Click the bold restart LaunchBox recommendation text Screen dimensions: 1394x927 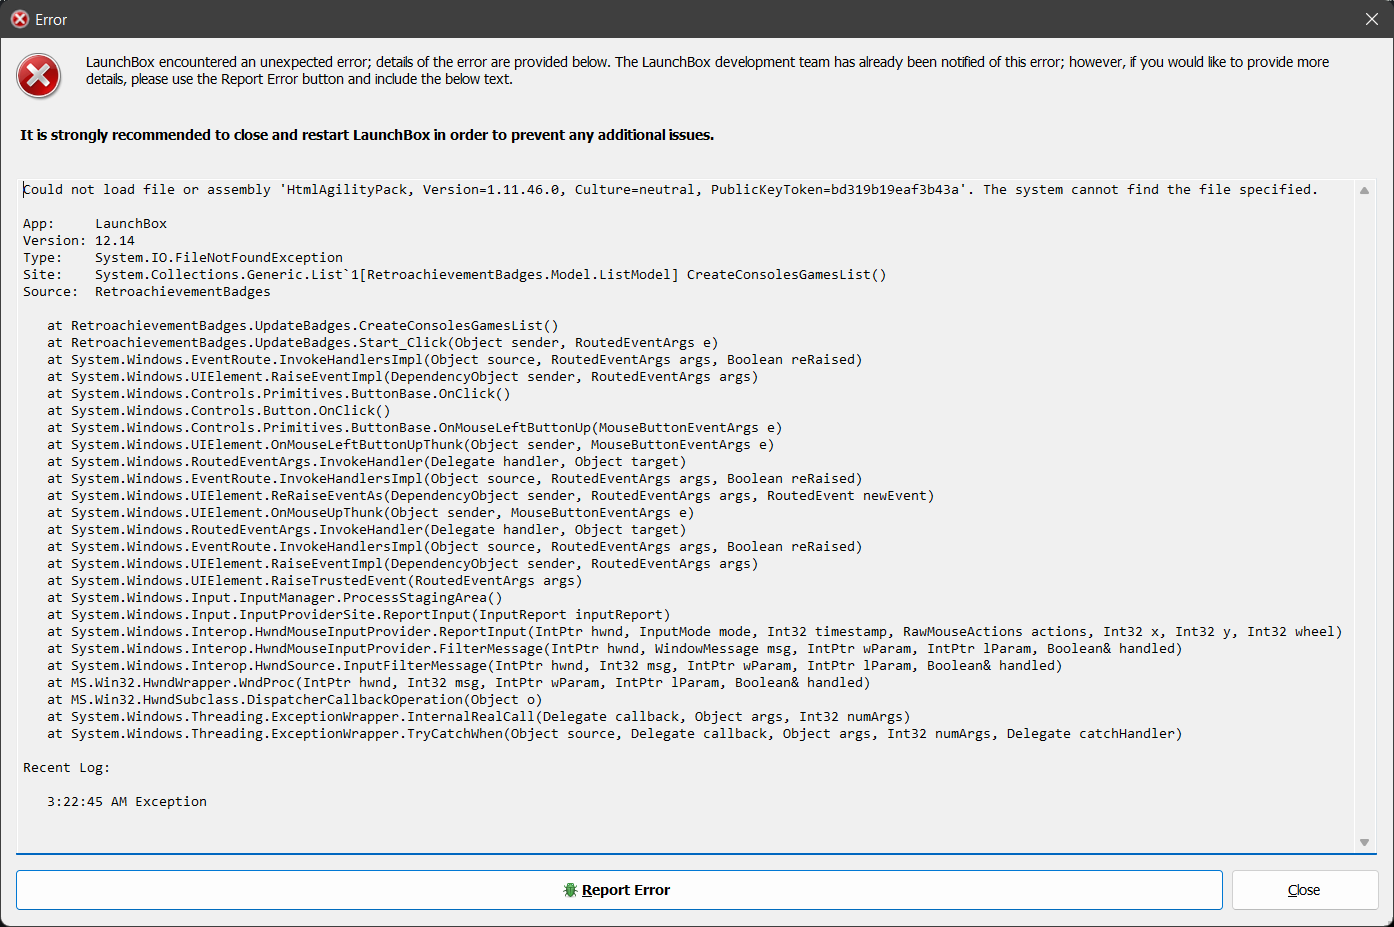[367, 135]
